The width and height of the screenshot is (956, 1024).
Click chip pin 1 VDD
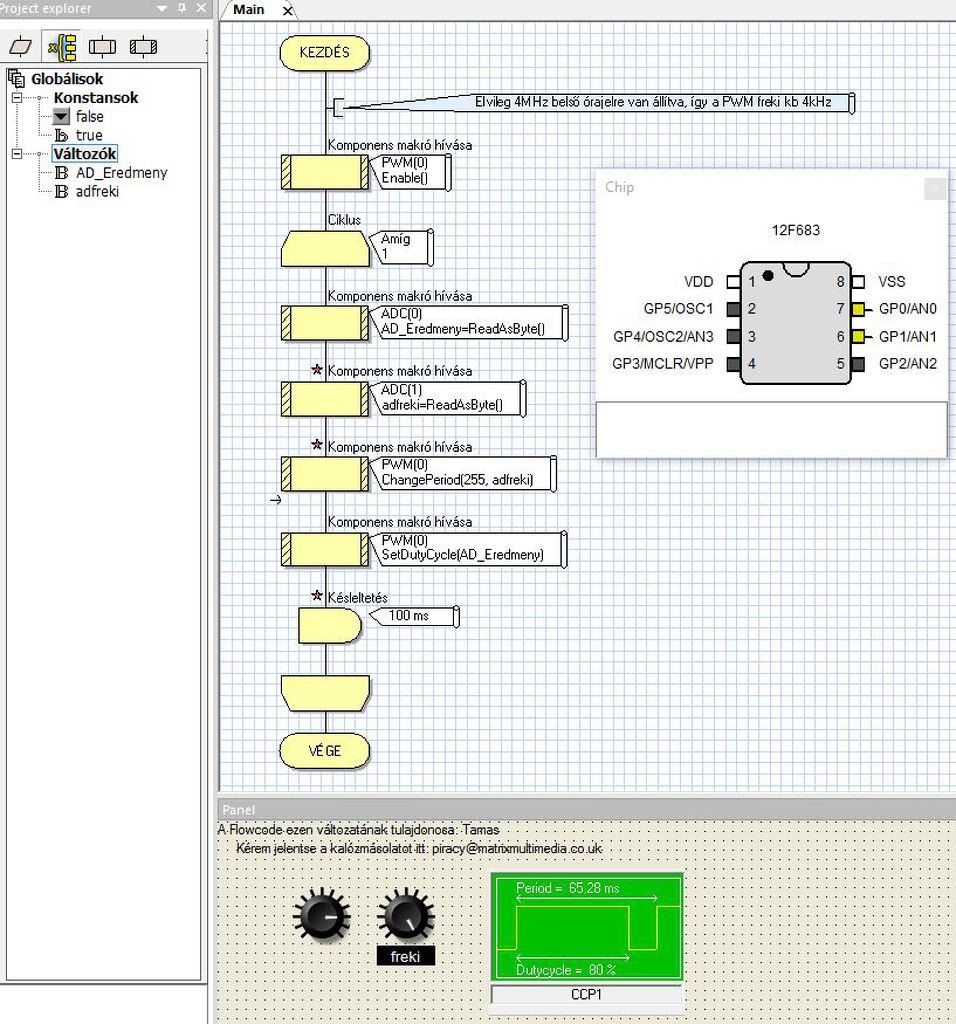[733, 282]
